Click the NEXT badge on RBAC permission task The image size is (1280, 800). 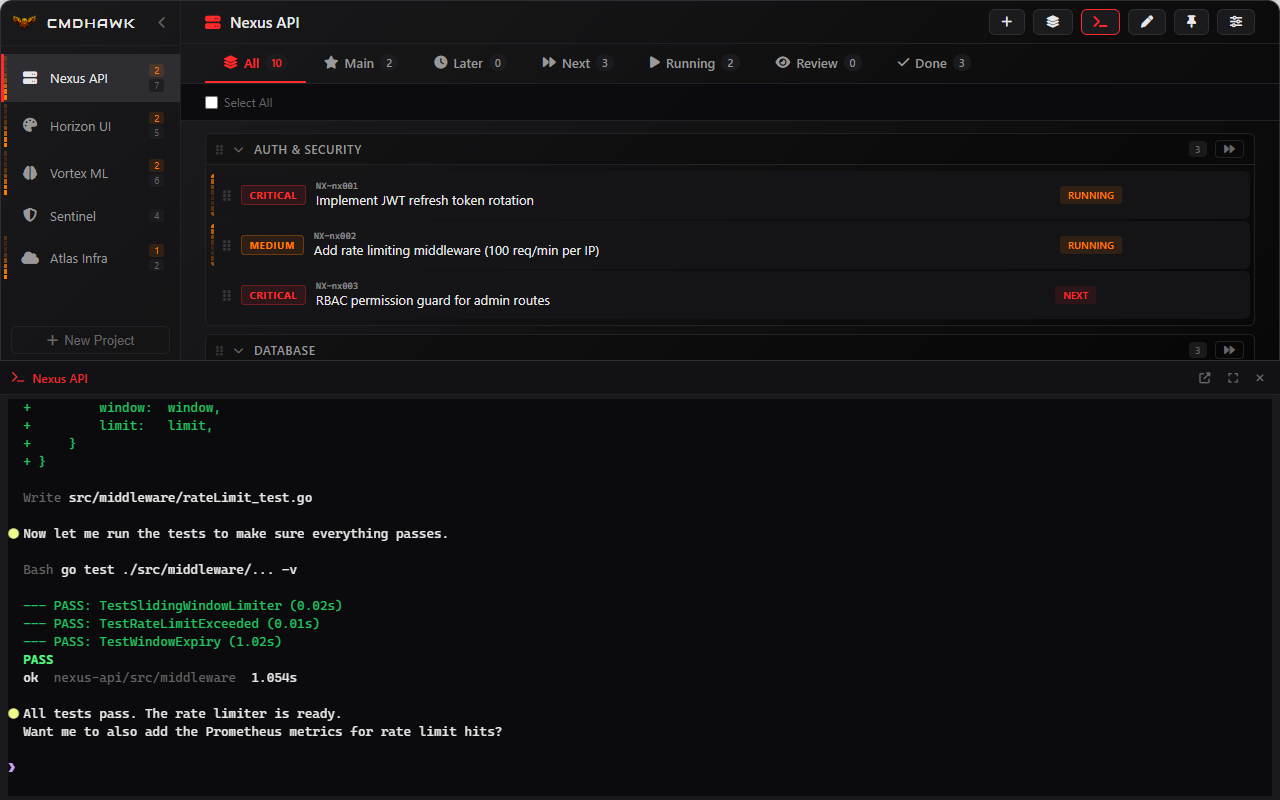point(1075,295)
